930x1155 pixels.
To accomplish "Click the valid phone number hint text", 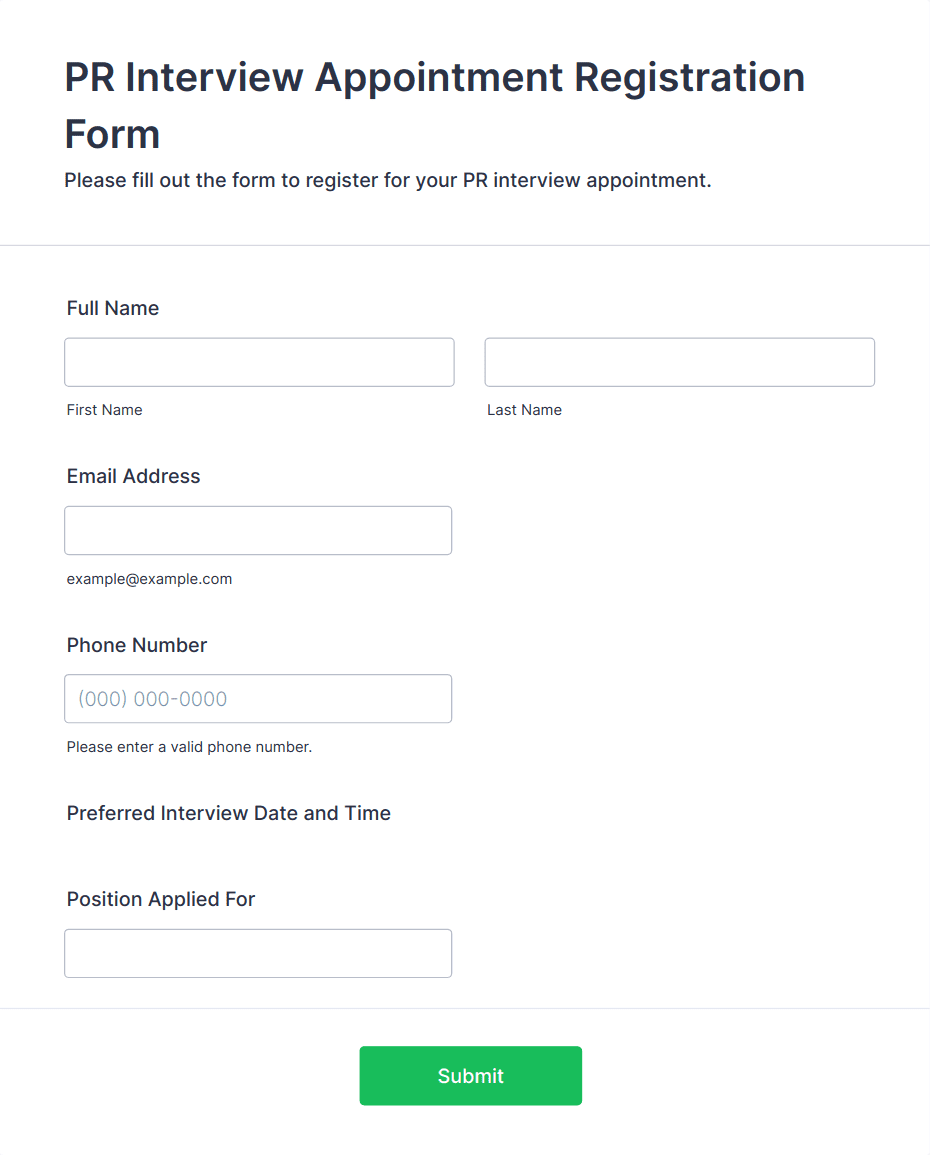I will click(x=190, y=747).
